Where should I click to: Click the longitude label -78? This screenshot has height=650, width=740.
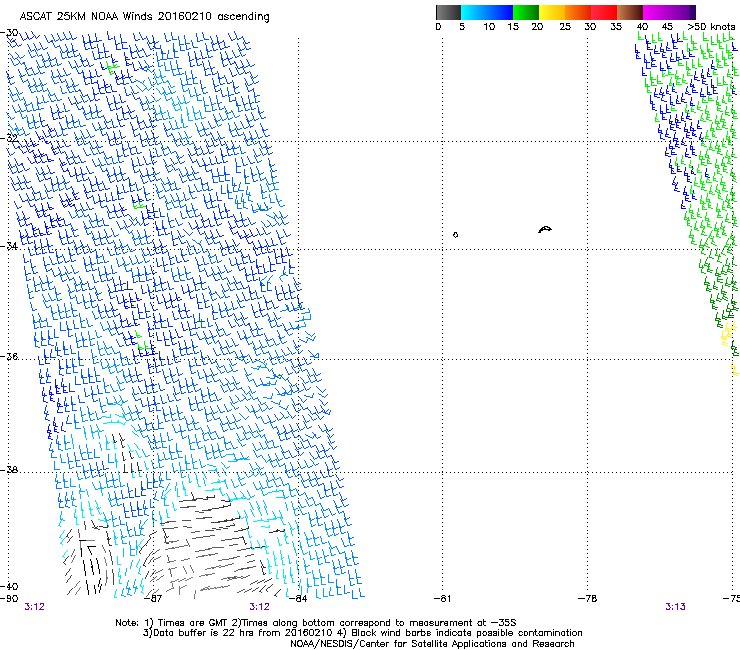588,599
